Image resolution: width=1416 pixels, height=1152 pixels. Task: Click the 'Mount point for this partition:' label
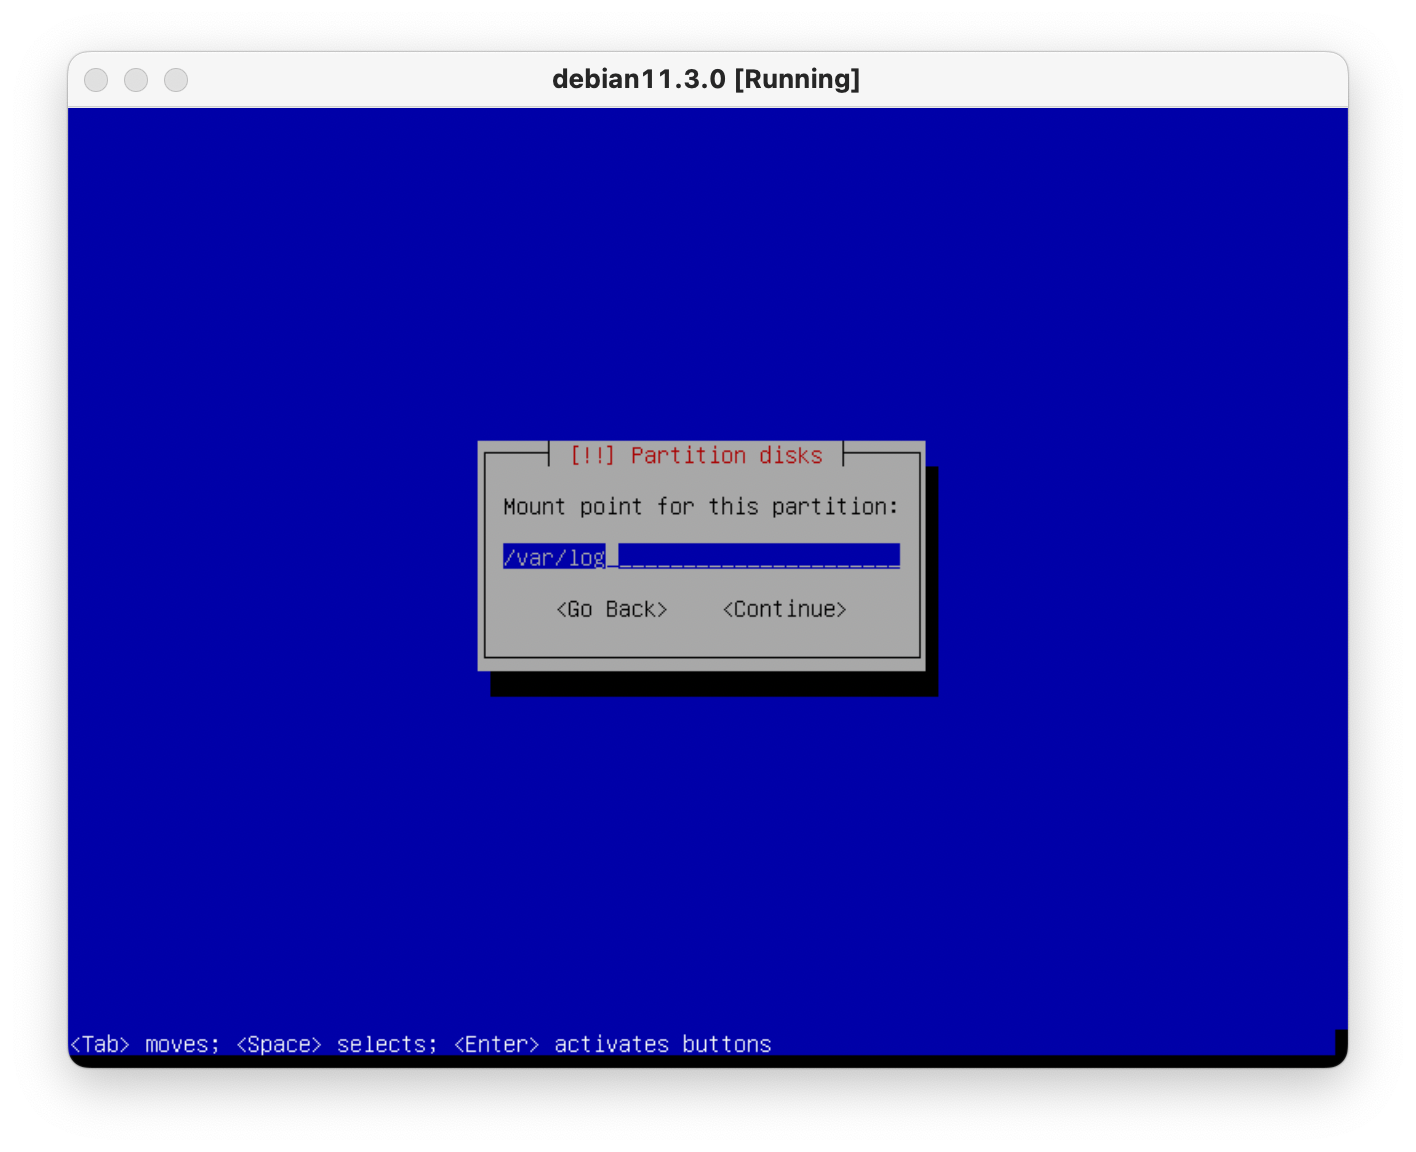[x=700, y=507]
